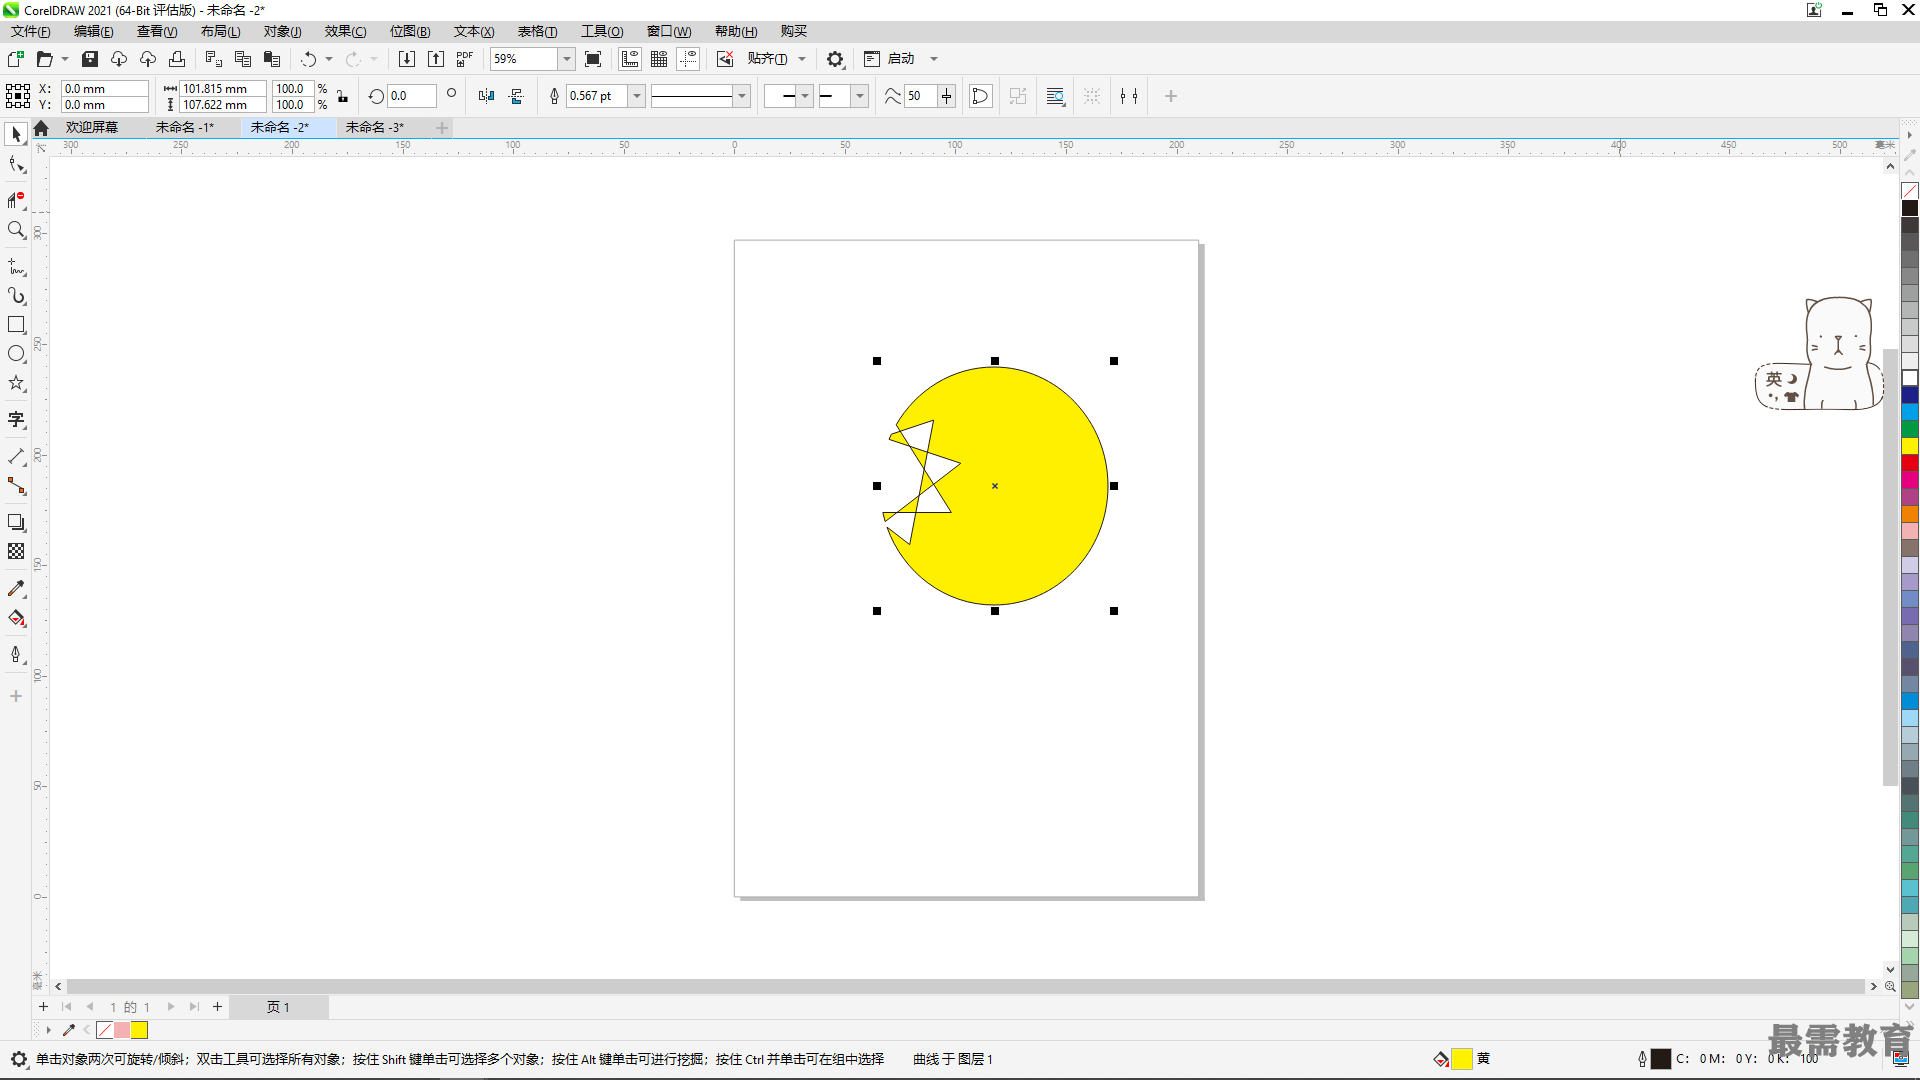This screenshot has width=1920, height=1080.
Task: Select the Connector tool
Action: coord(16,486)
